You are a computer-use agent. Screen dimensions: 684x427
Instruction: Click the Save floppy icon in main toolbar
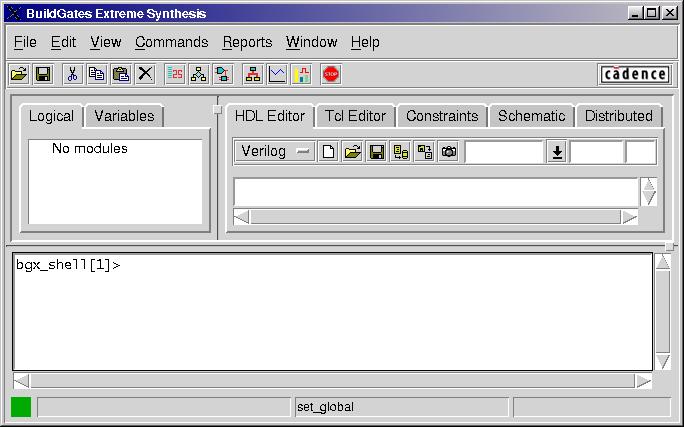pos(43,75)
